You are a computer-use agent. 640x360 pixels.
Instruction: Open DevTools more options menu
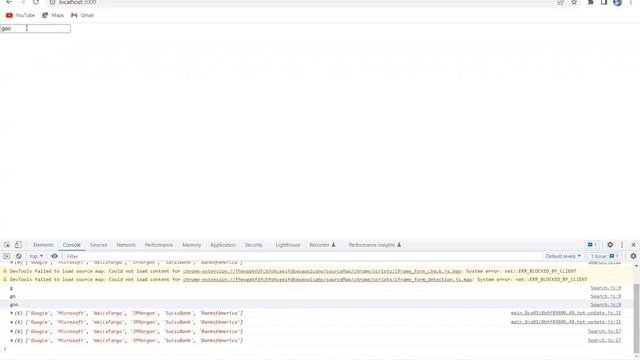click(x=622, y=245)
